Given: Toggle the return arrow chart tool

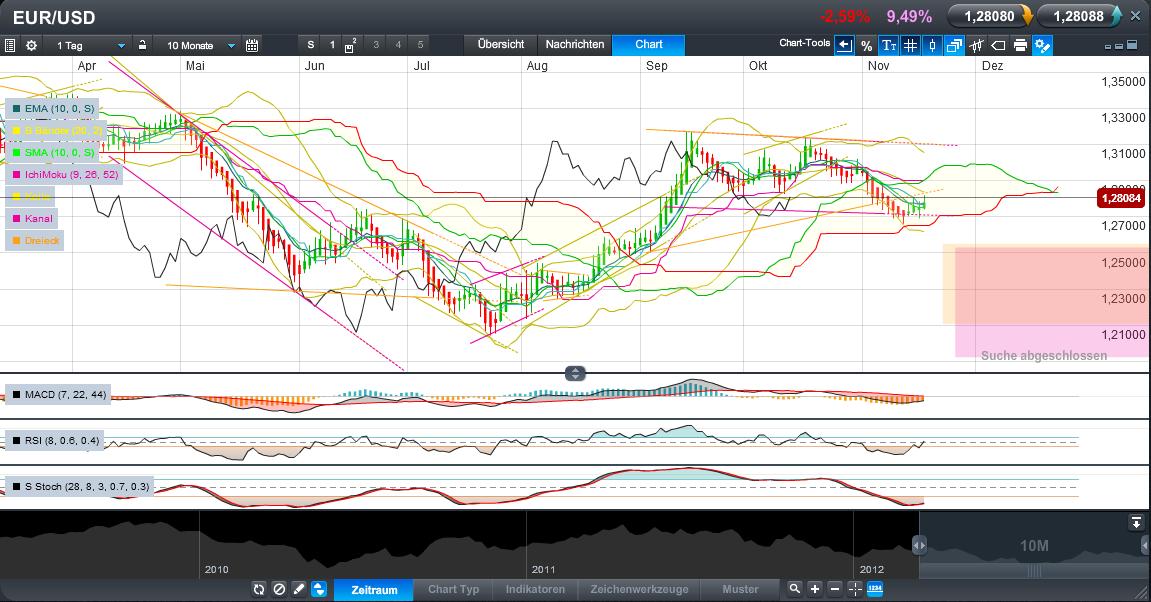Looking at the screenshot, I should coord(844,46).
